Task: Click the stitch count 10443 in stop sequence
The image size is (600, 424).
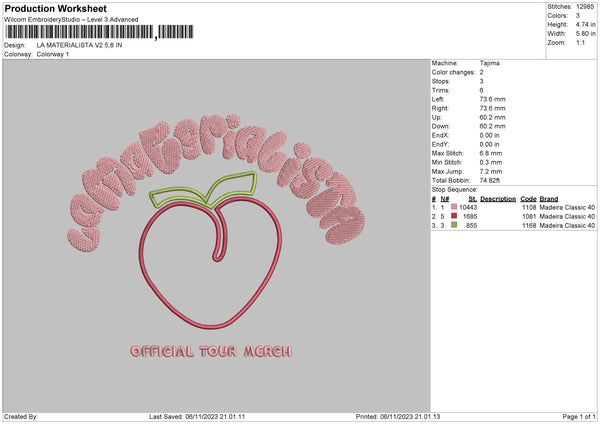Action: [x=468, y=207]
